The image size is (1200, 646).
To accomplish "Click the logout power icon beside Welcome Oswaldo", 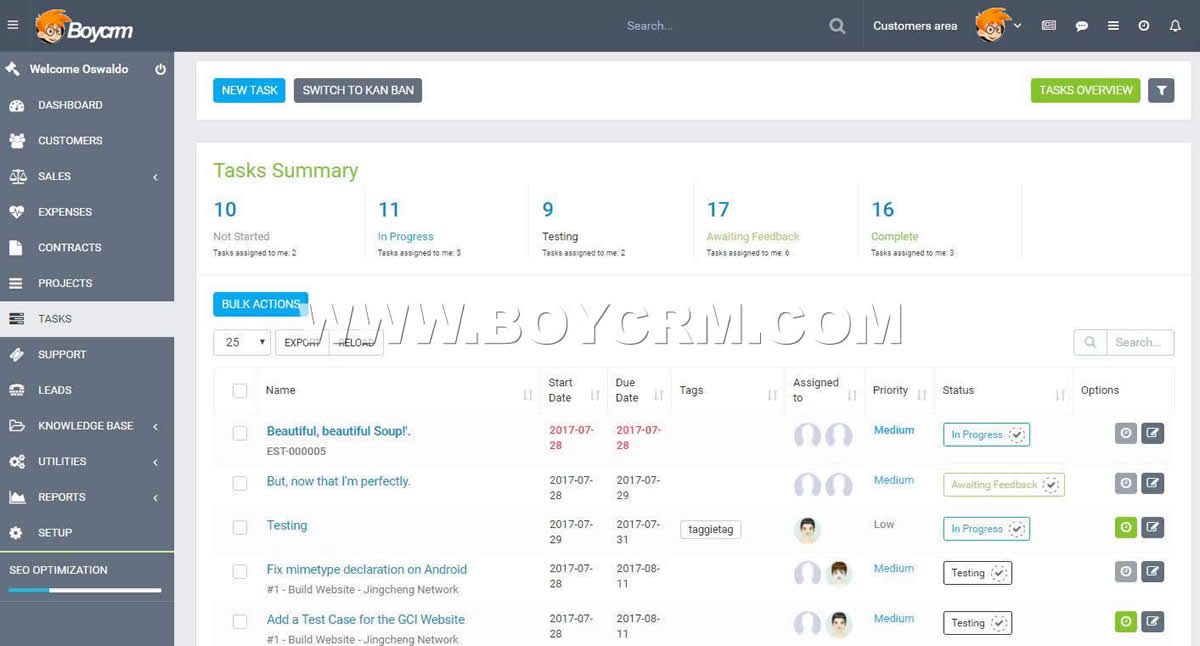I will coord(160,69).
